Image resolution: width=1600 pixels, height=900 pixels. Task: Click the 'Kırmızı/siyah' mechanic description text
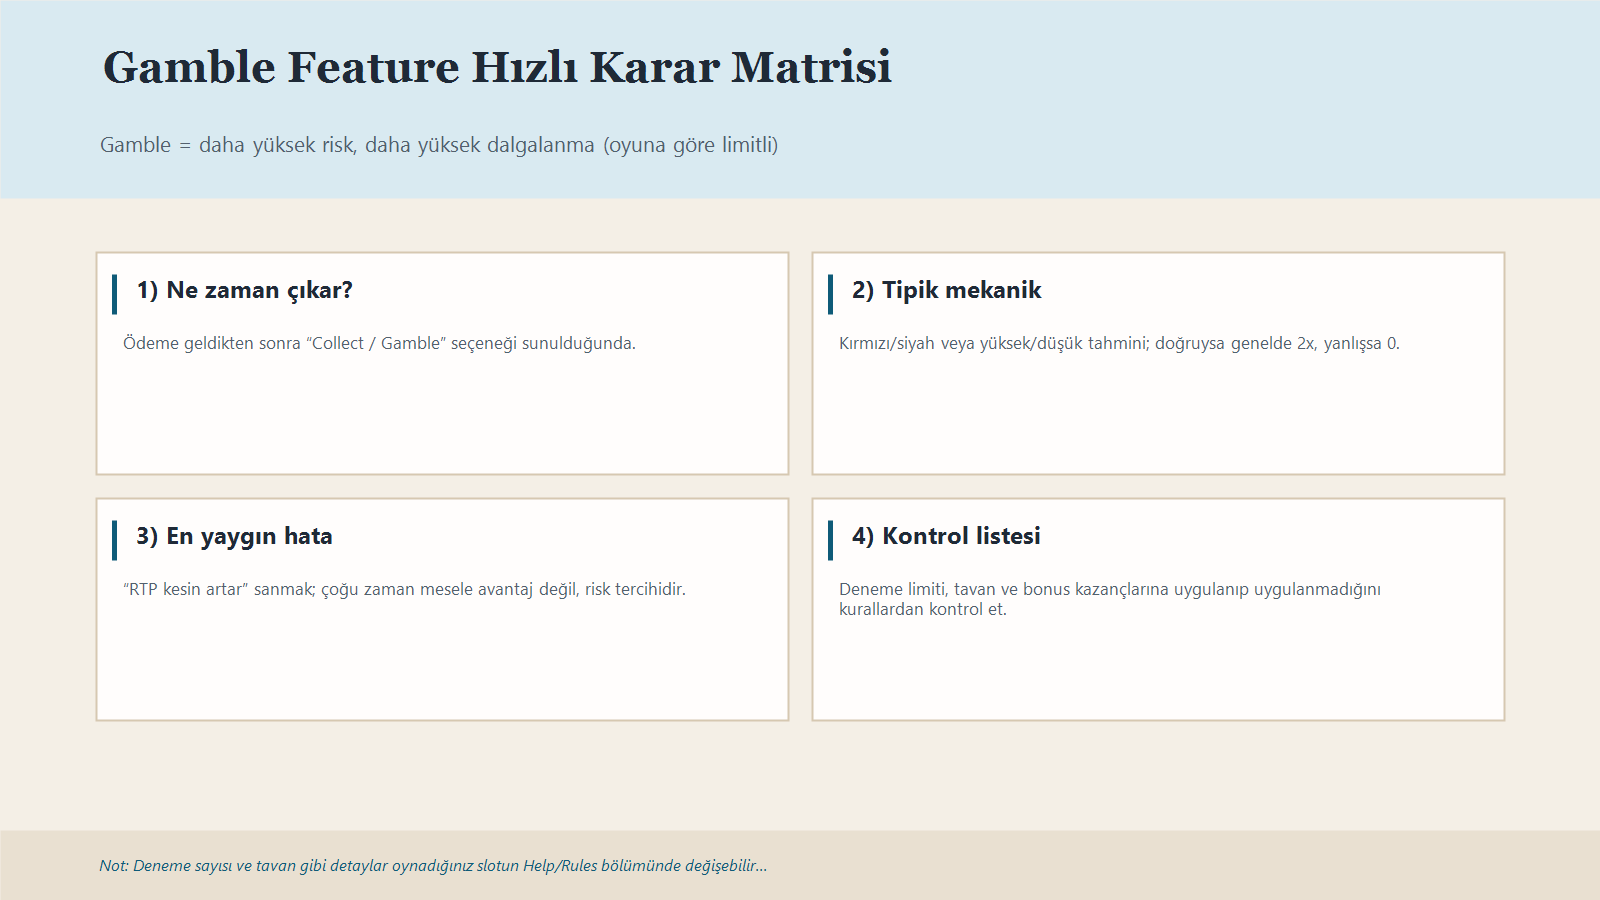pyautogui.click(x=1120, y=343)
